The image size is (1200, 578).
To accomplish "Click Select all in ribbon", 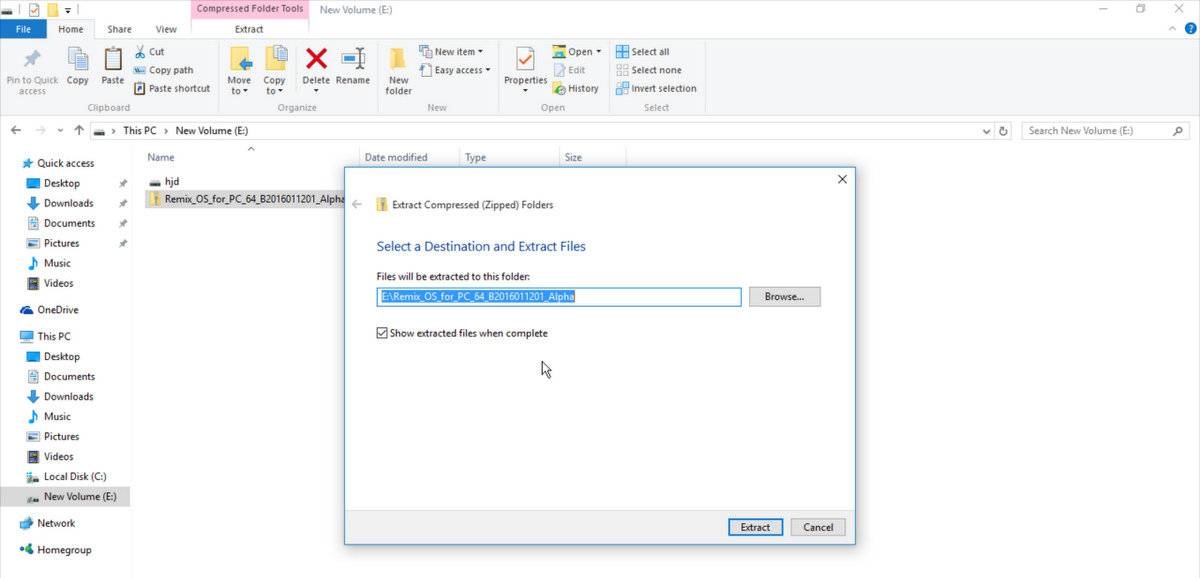I will click(643, 52).
